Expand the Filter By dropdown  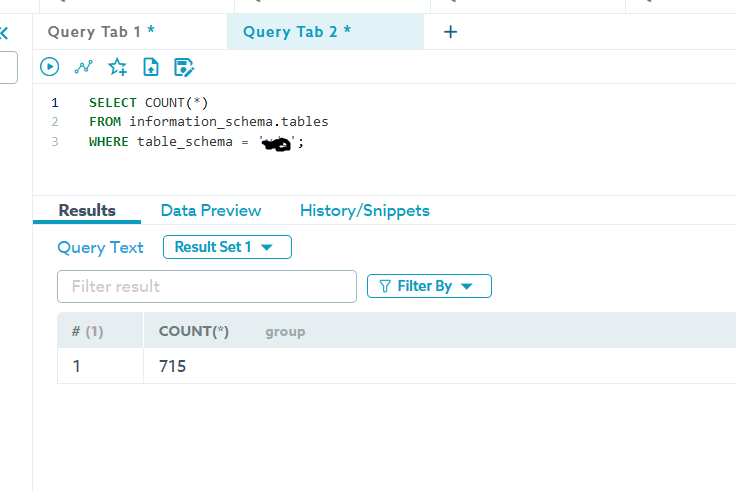429,286
